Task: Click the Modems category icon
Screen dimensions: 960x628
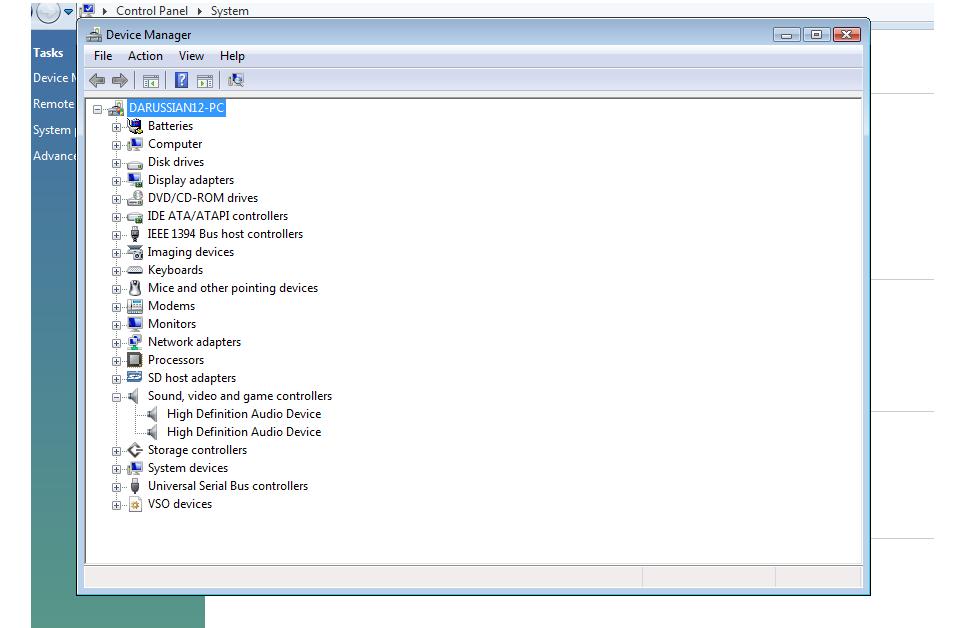Action: tap(135, 306)
